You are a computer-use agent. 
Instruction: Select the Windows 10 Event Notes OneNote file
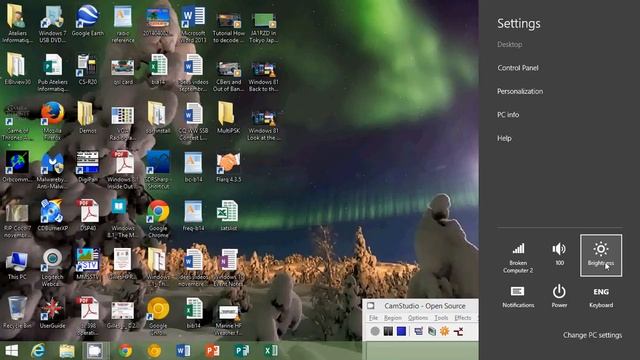coord(229,267)
